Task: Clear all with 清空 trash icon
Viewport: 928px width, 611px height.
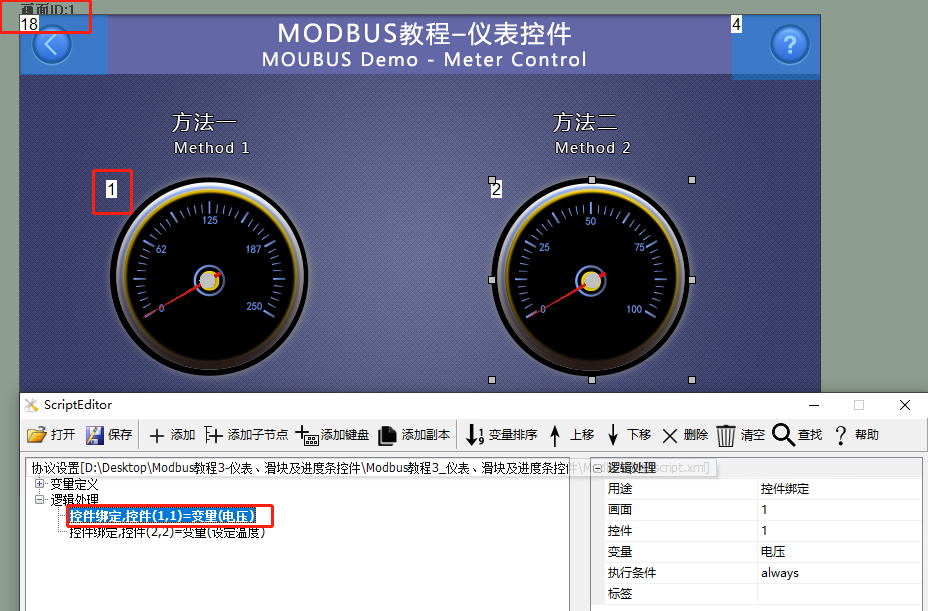Action: coord(741,435)
